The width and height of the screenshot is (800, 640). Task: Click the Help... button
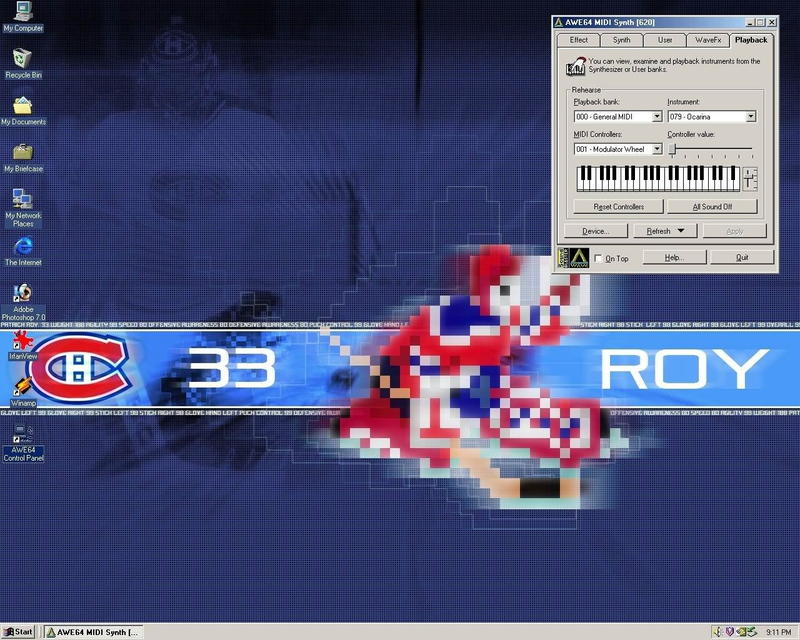674,257
